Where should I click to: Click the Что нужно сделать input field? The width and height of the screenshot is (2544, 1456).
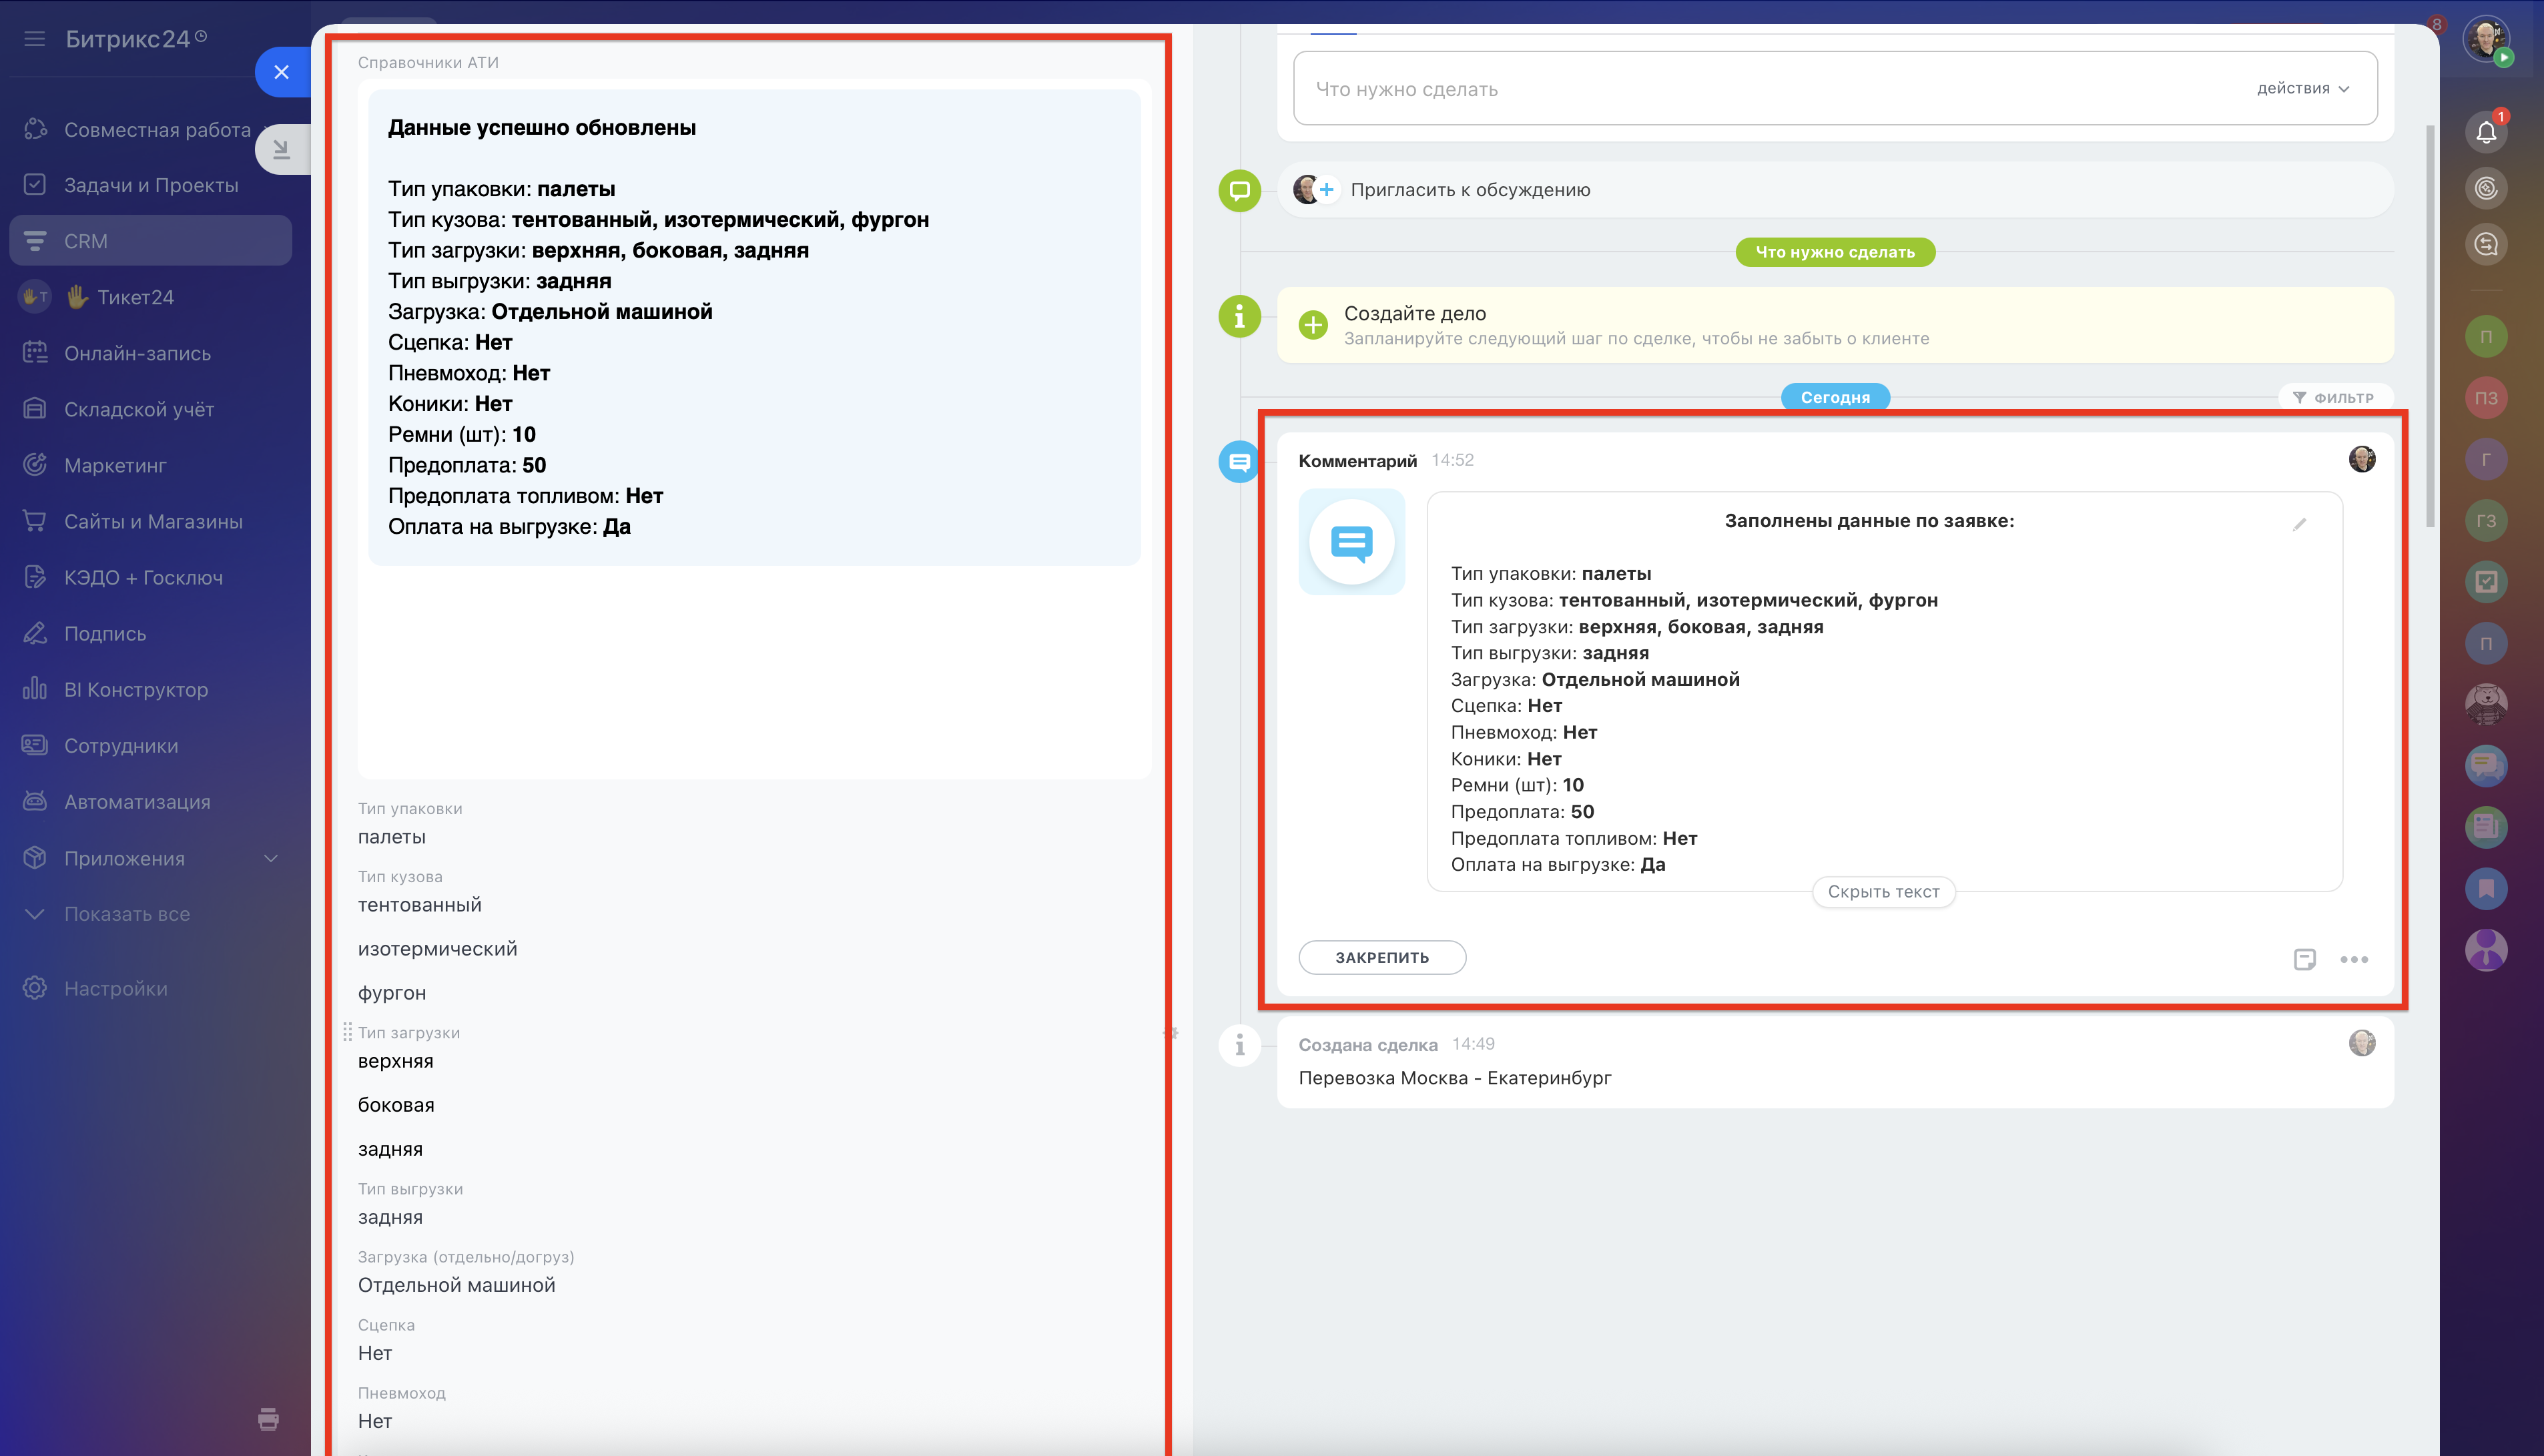coord(1700,89)
